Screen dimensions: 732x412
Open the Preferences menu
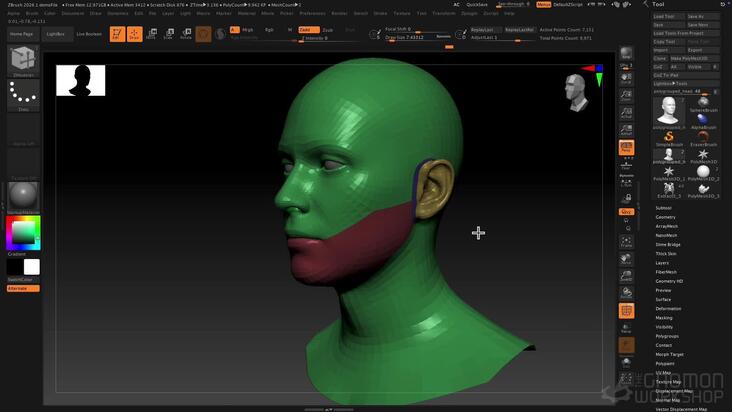coord(312,14)
